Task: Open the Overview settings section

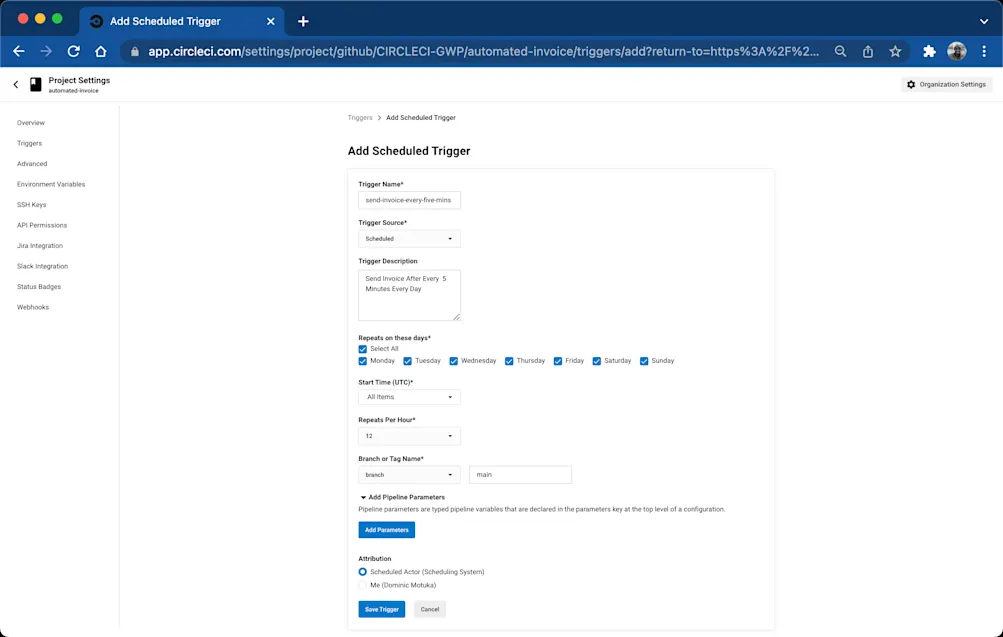Action: (x=31, y=123)
